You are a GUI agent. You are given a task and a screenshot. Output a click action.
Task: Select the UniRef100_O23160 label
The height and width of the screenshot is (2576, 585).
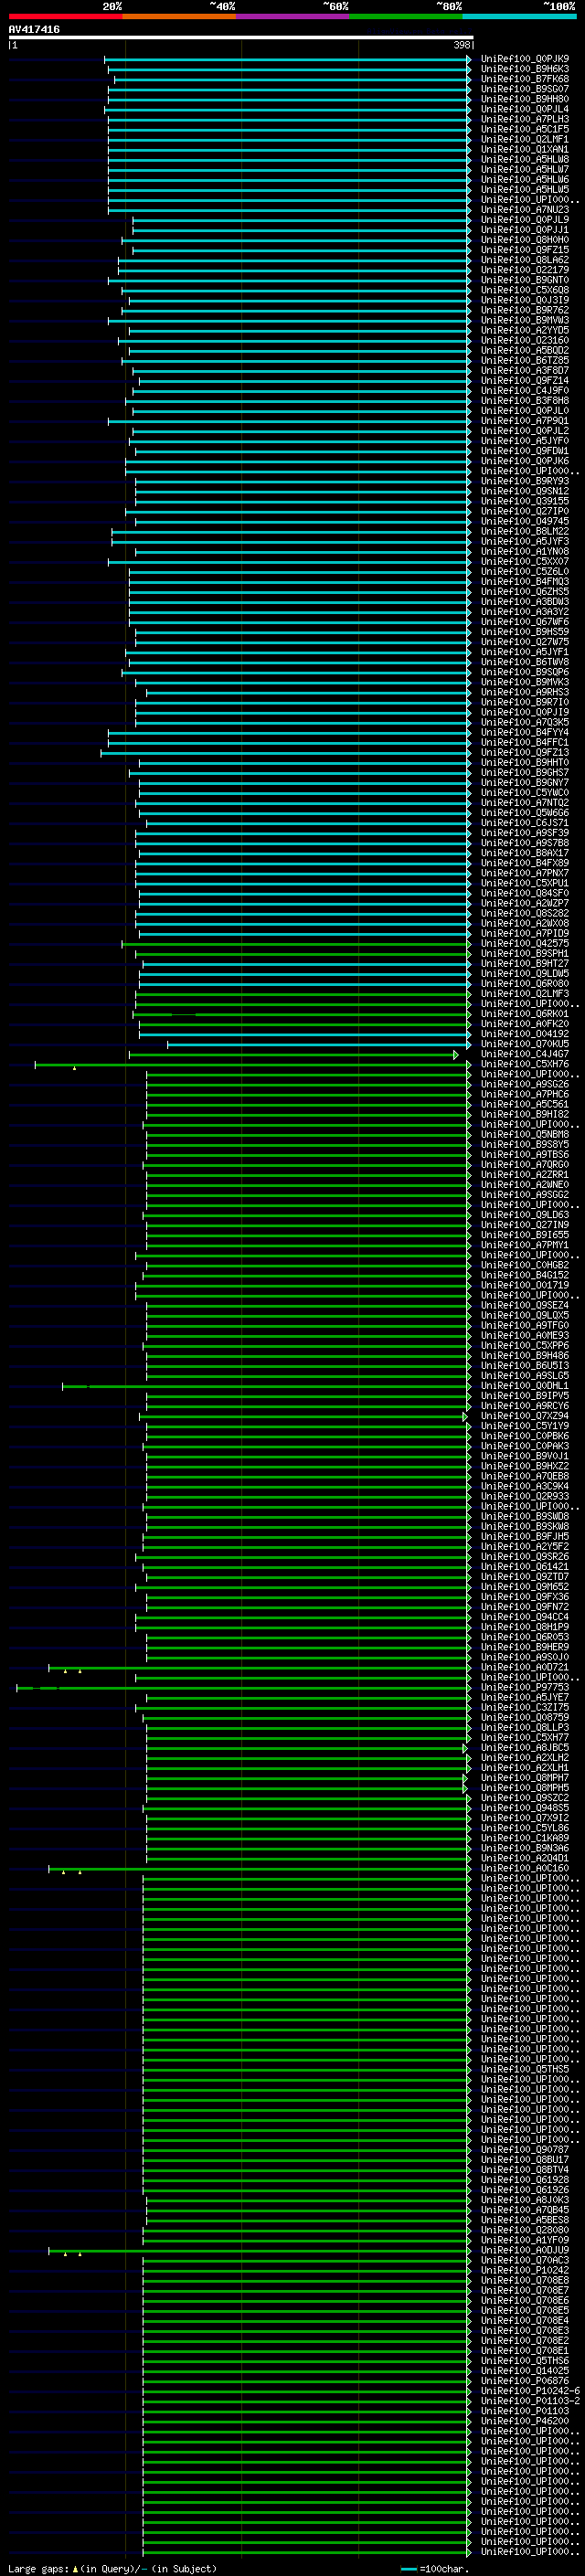click(525, 340)
